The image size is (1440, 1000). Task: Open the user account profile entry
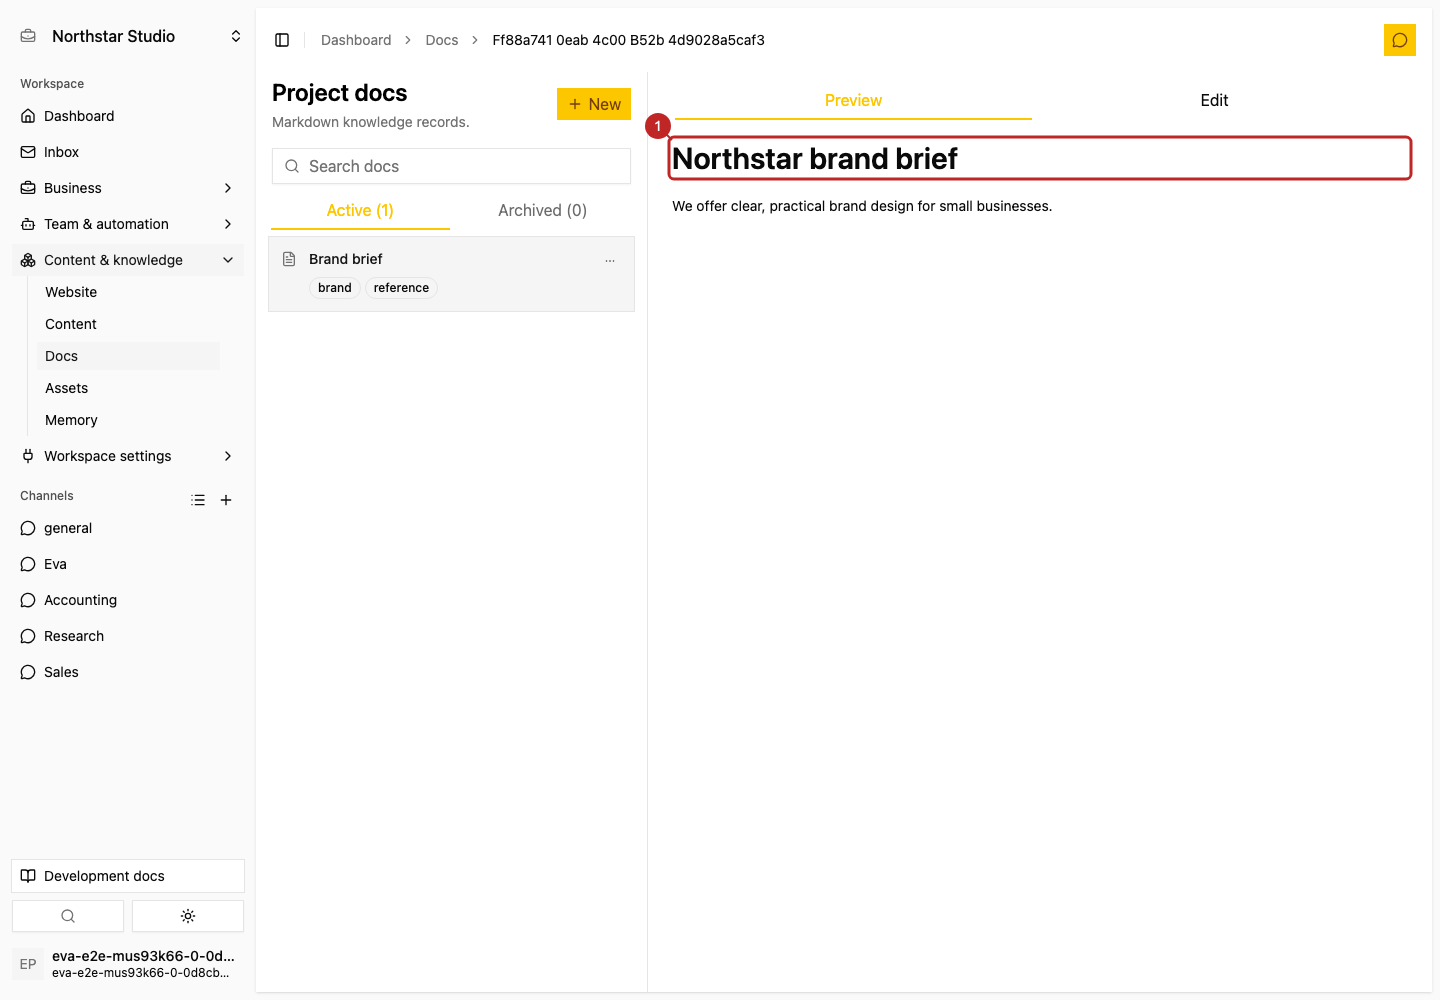tap(128, 964)
